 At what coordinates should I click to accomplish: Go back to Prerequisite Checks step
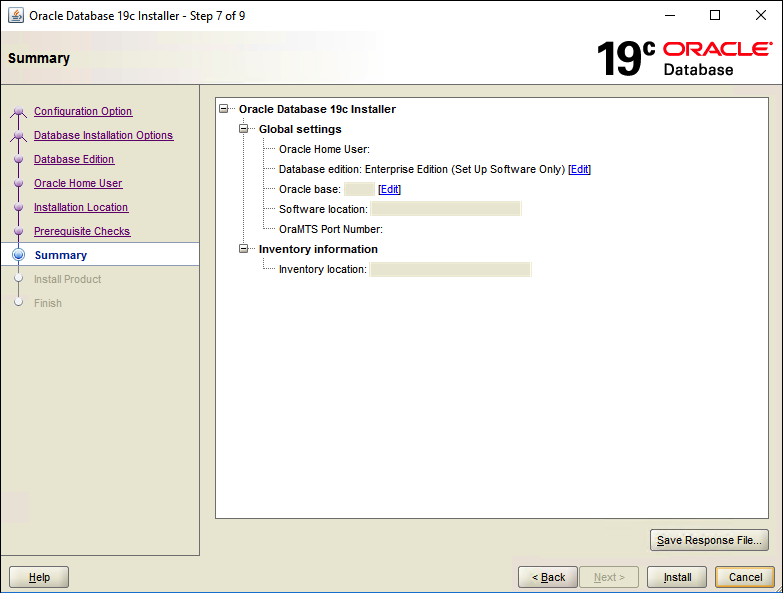[82, 231]
